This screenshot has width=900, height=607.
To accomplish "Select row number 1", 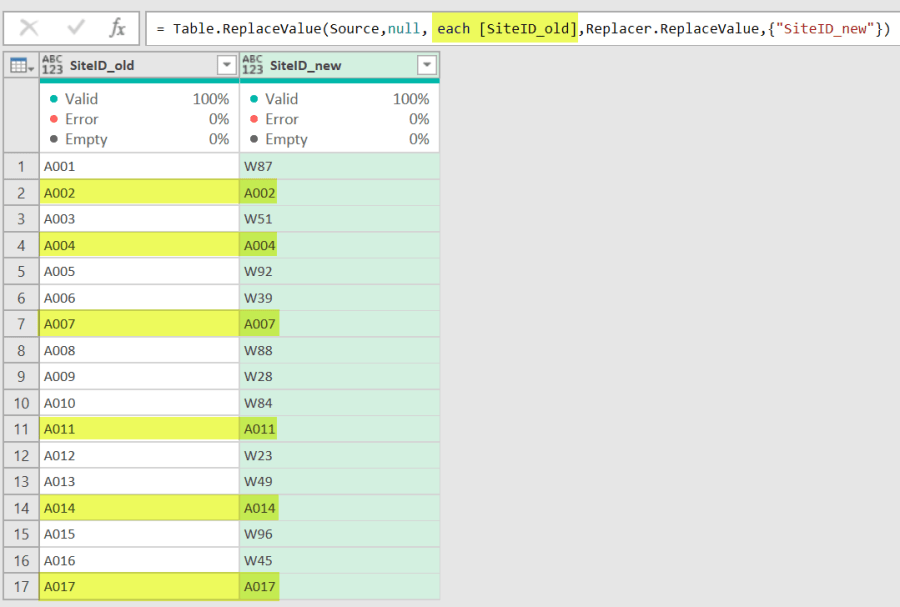I will click(x=20, y=166).
